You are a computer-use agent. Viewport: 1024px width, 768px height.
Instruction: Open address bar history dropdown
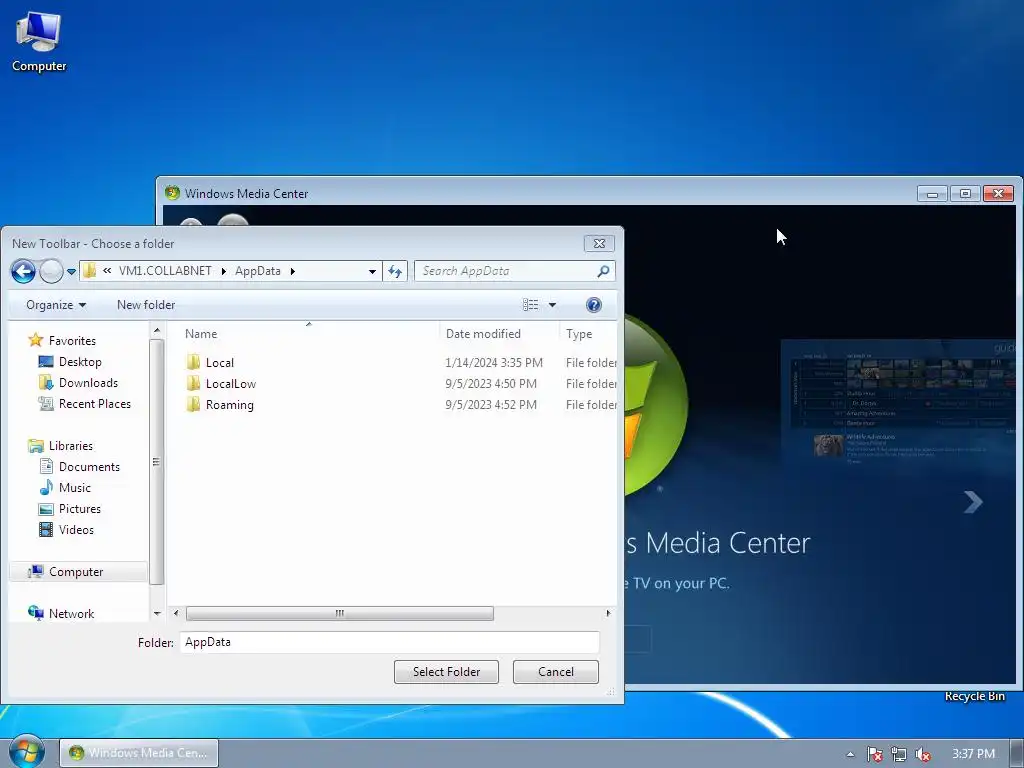(372, 271)
